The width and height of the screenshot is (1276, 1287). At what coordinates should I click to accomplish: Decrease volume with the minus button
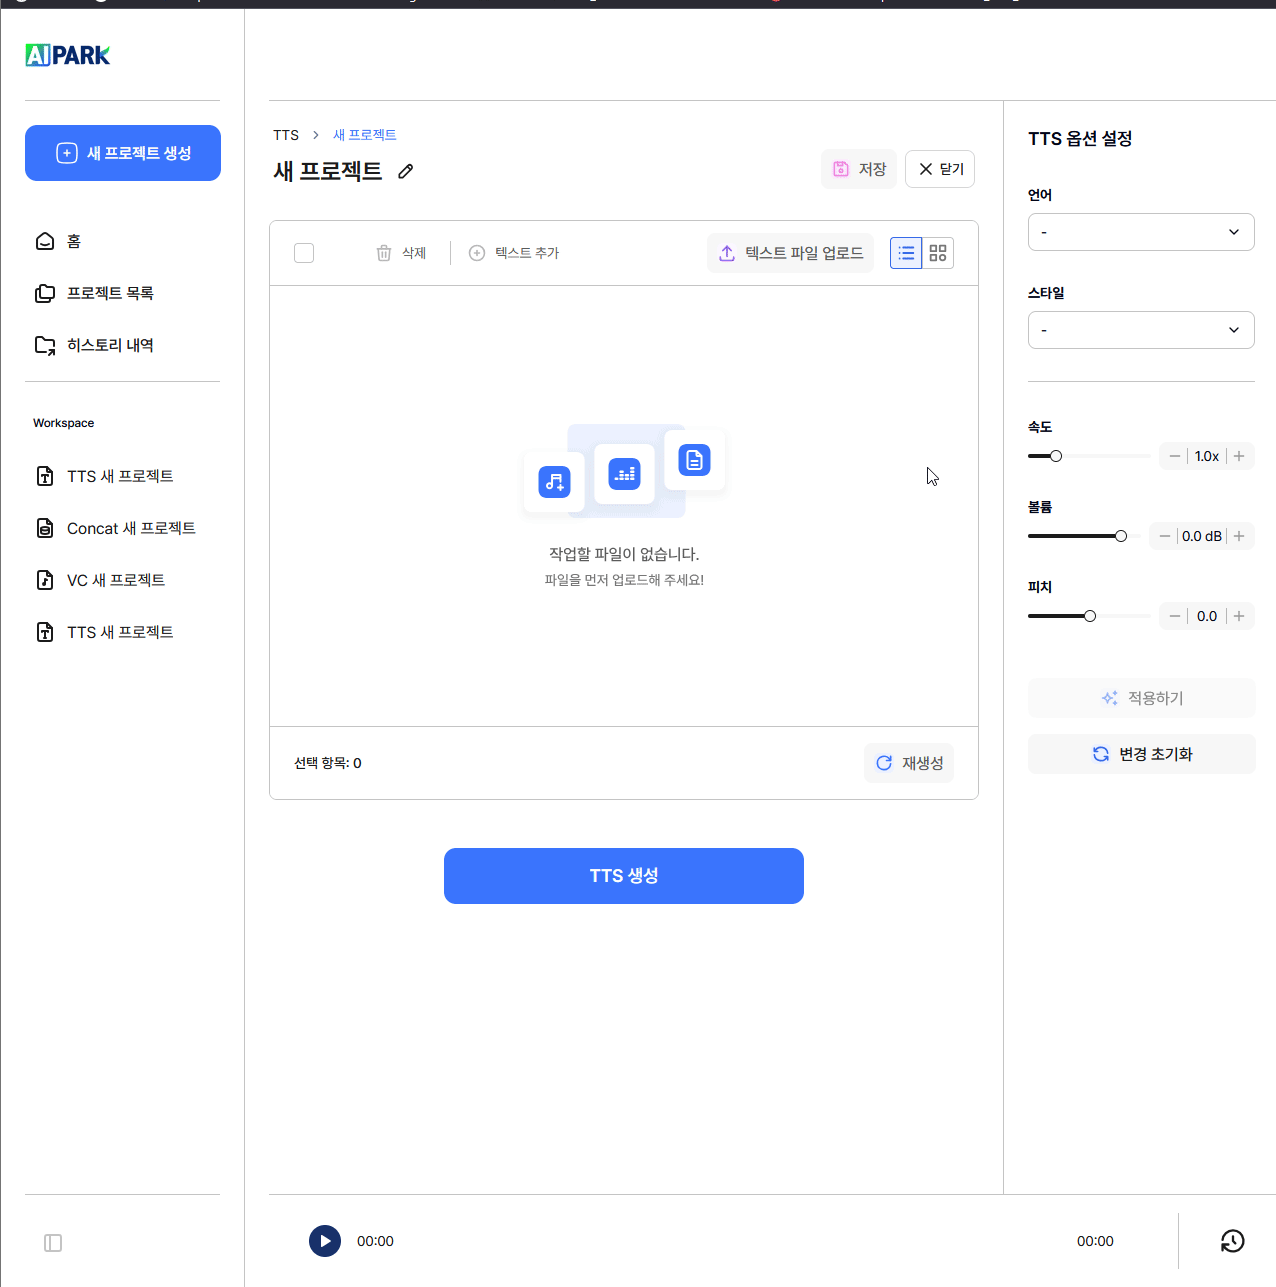coord(1164,536)
